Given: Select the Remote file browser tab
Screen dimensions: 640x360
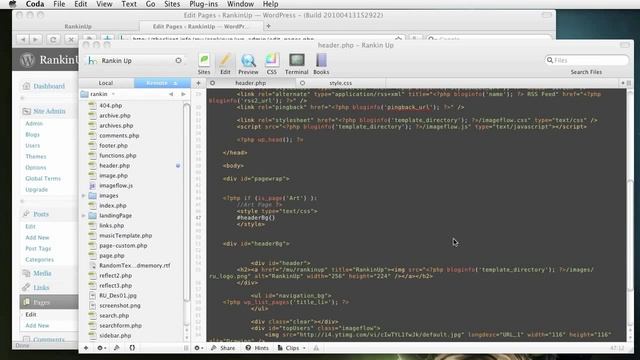Looking at the screenshot, I should click(162, 83).
